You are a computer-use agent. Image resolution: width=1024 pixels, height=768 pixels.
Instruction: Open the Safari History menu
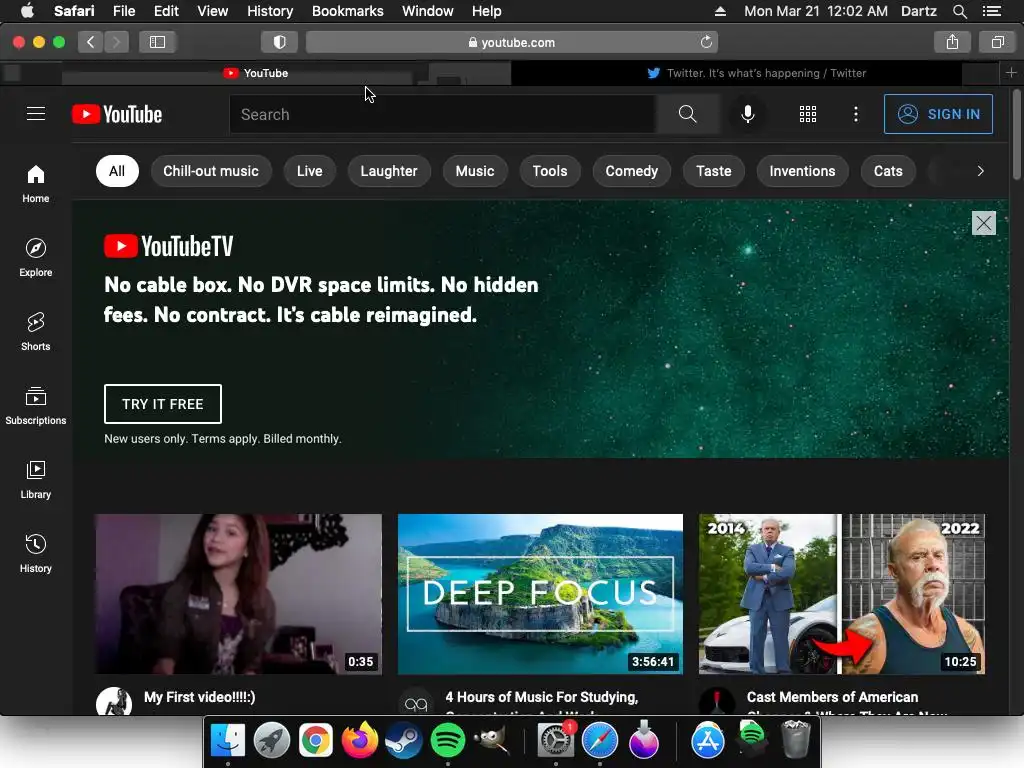pyautogui.click(x=270, y=11)
